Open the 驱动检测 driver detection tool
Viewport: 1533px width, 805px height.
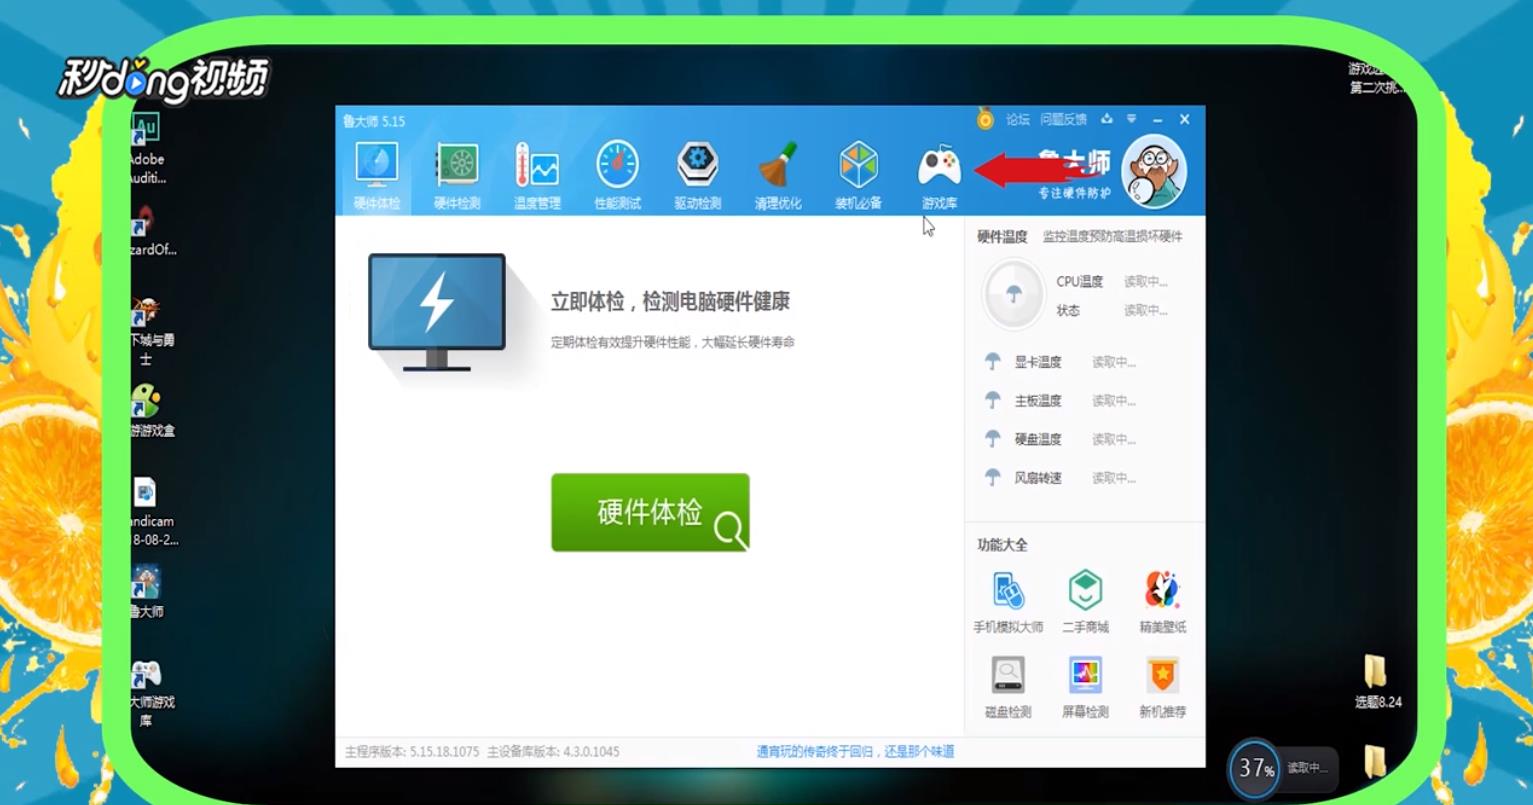697,172
